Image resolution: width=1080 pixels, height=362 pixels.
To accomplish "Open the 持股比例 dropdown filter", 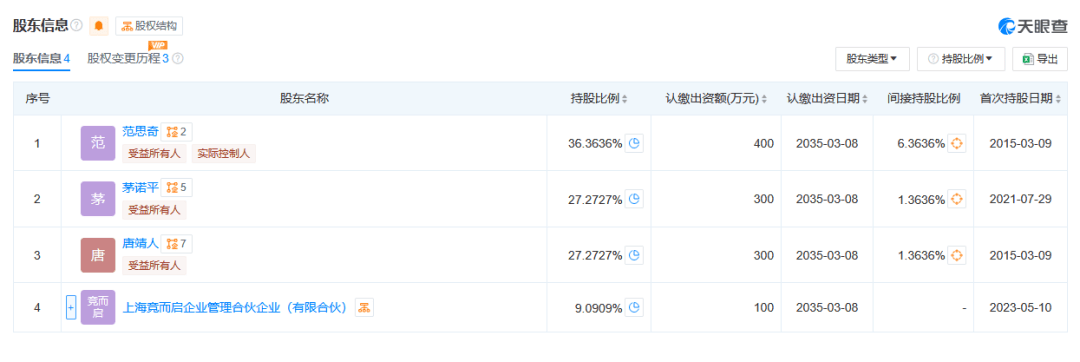I will click(x=961, y=59).
